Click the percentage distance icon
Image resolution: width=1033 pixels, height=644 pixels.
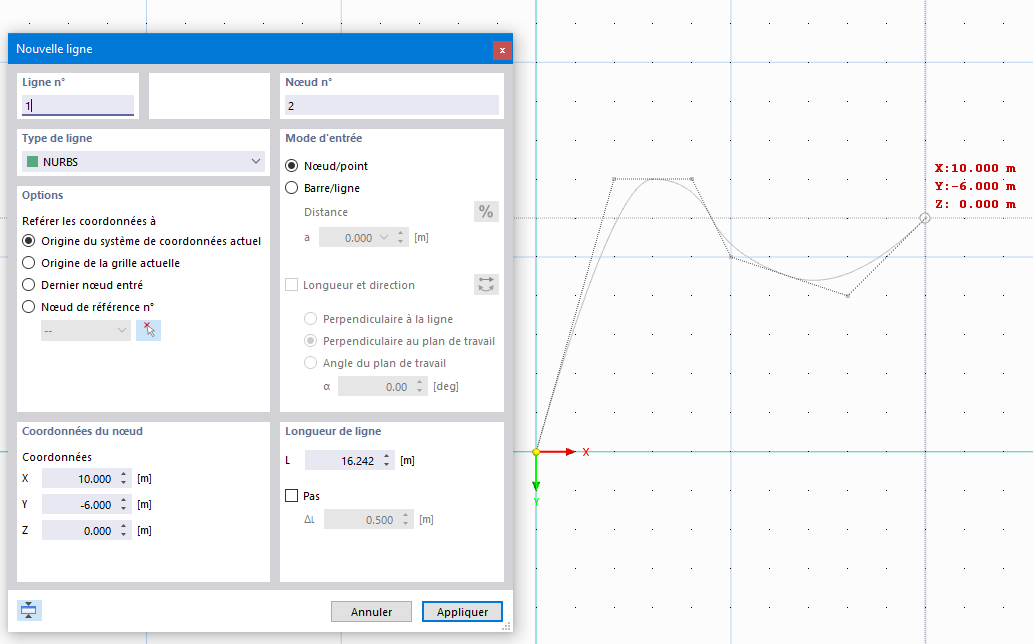point(486,211)
